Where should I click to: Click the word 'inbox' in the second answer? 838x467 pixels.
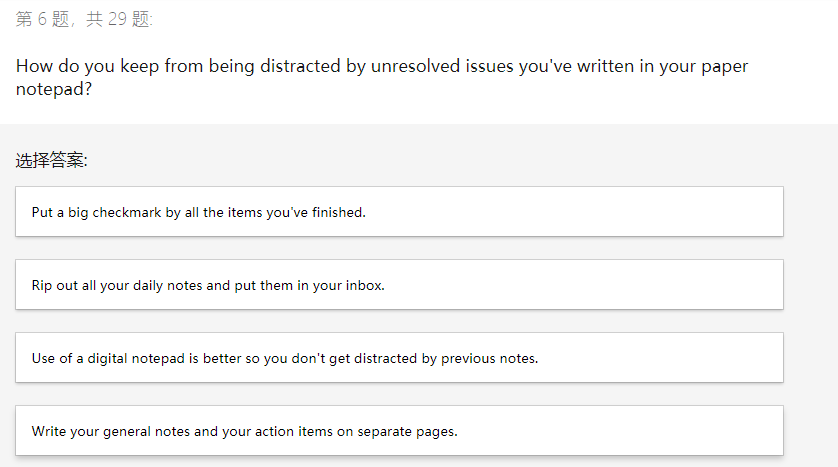coord(362,285)
